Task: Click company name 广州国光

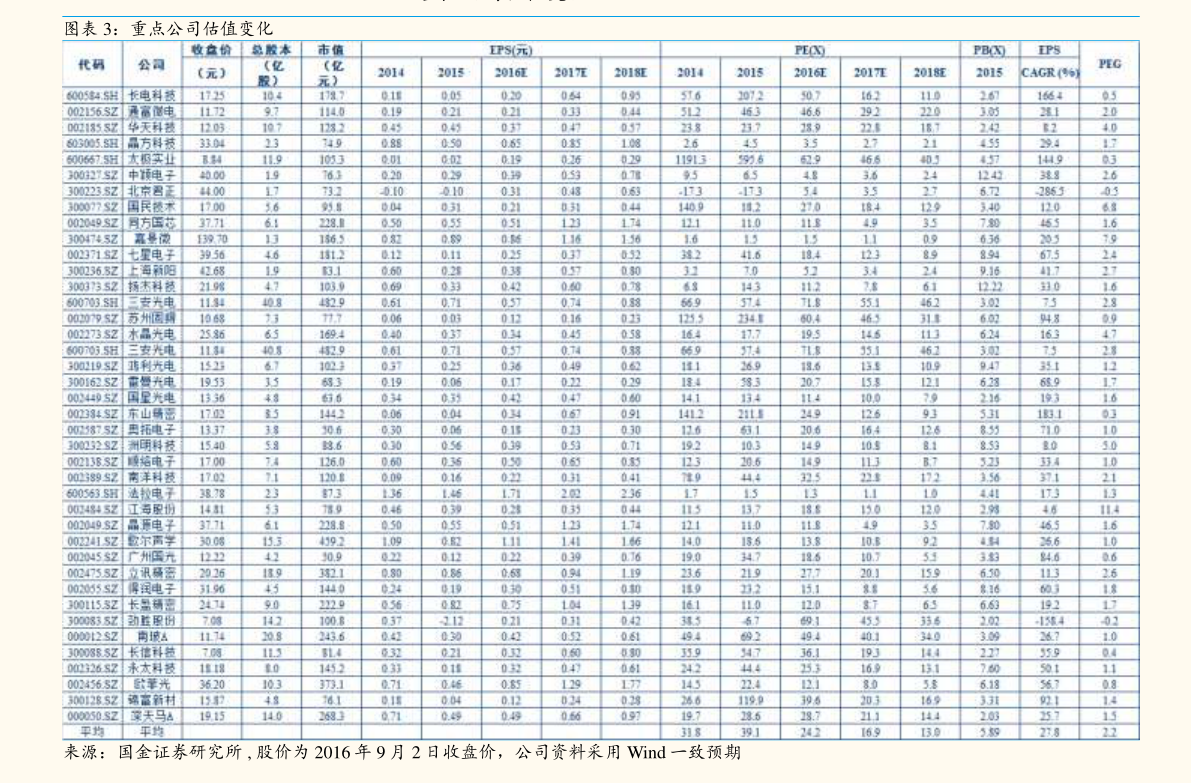Action: 151,557
